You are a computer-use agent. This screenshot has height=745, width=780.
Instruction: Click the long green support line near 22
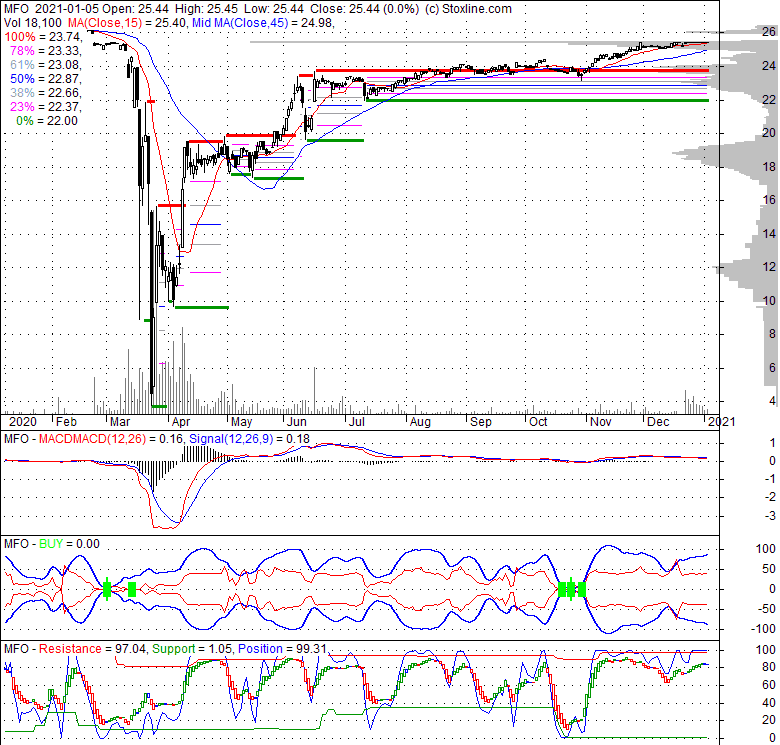click(537, 100)
